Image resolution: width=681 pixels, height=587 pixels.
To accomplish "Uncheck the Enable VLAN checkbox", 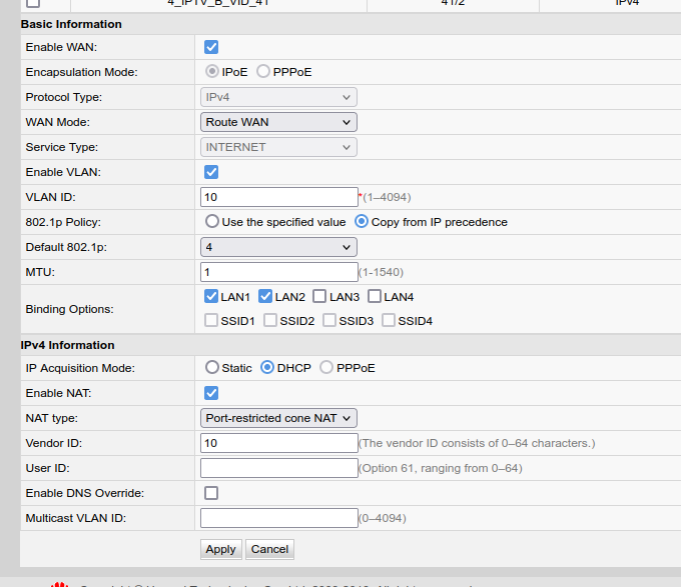I will pos(211,172).
